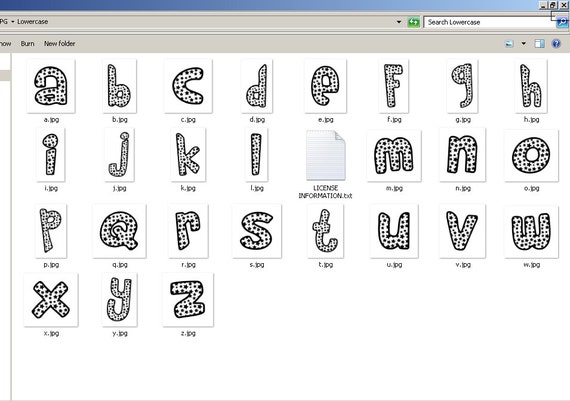Select the LICENSE INFORMATION.txt file icon
The image size is (570, 401).
325,155
